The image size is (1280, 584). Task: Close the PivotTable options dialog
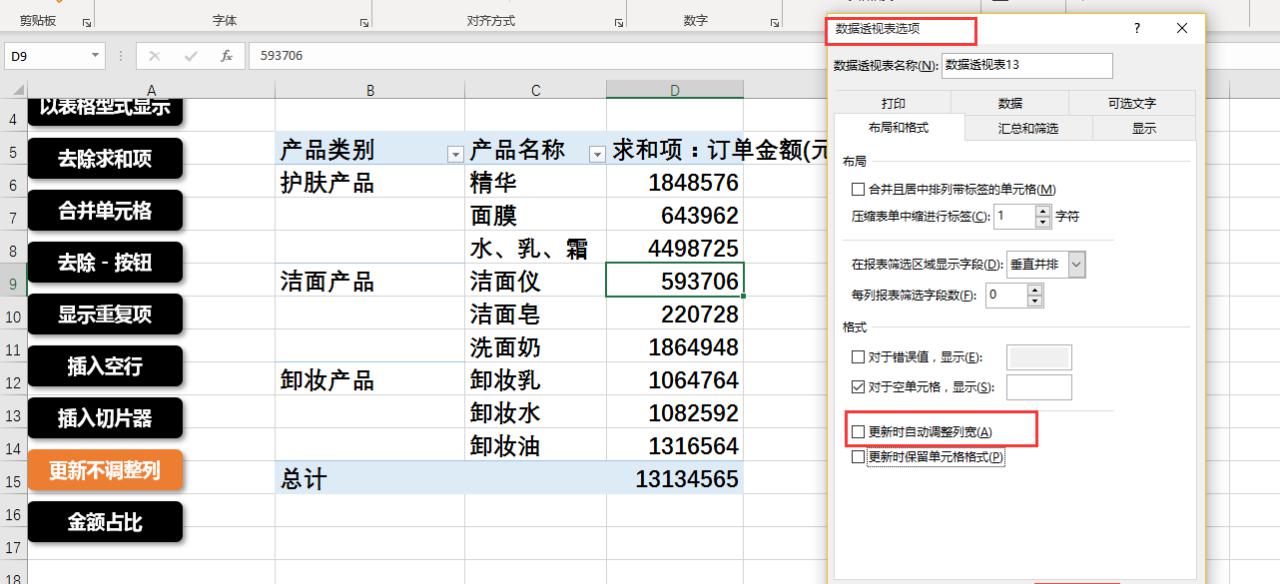tap(1182, 29)
